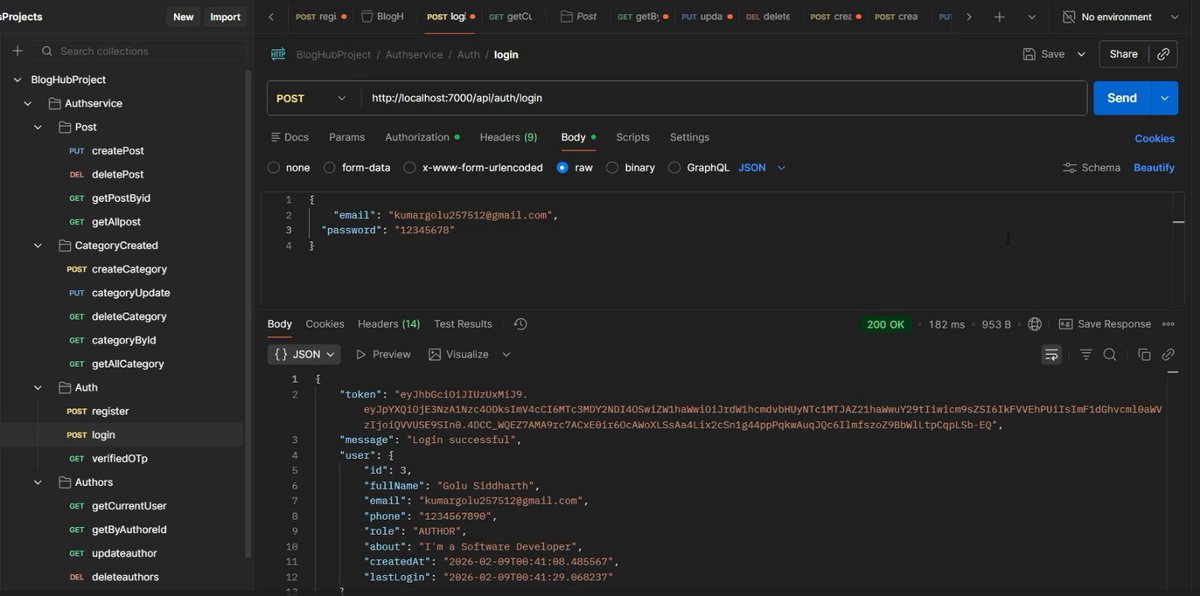Switch to the Authorization tab
This screenshot has height=596, width=1200.
coord(422,137)
